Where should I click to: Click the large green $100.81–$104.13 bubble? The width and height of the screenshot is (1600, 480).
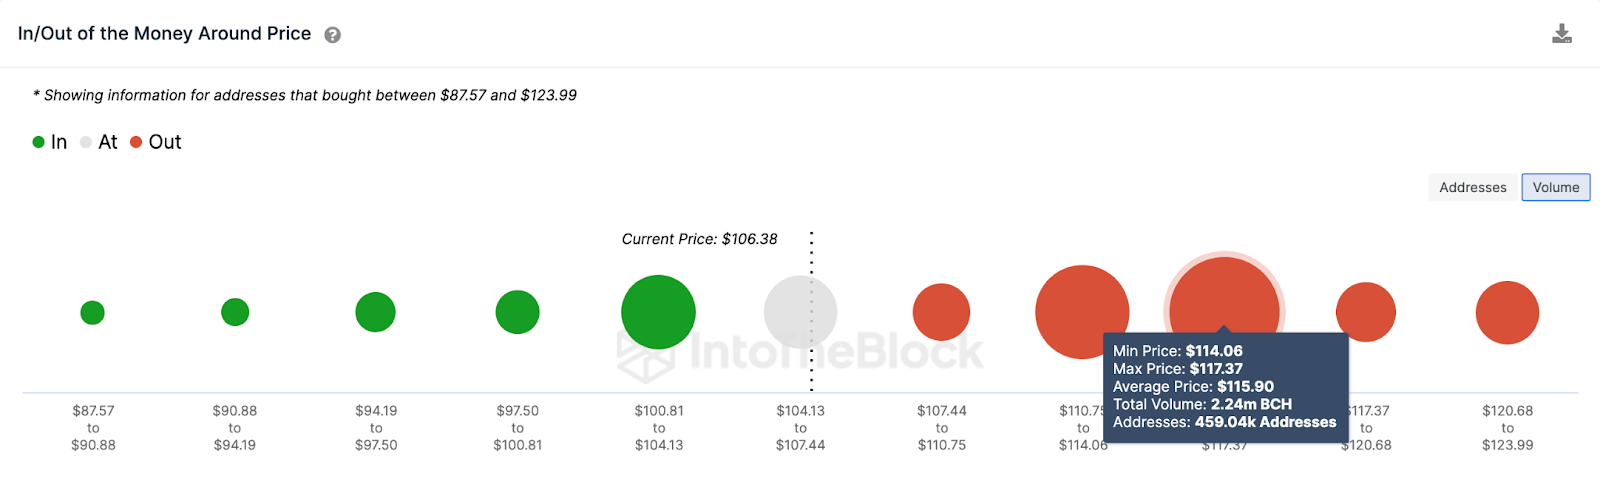pos(658,312)
